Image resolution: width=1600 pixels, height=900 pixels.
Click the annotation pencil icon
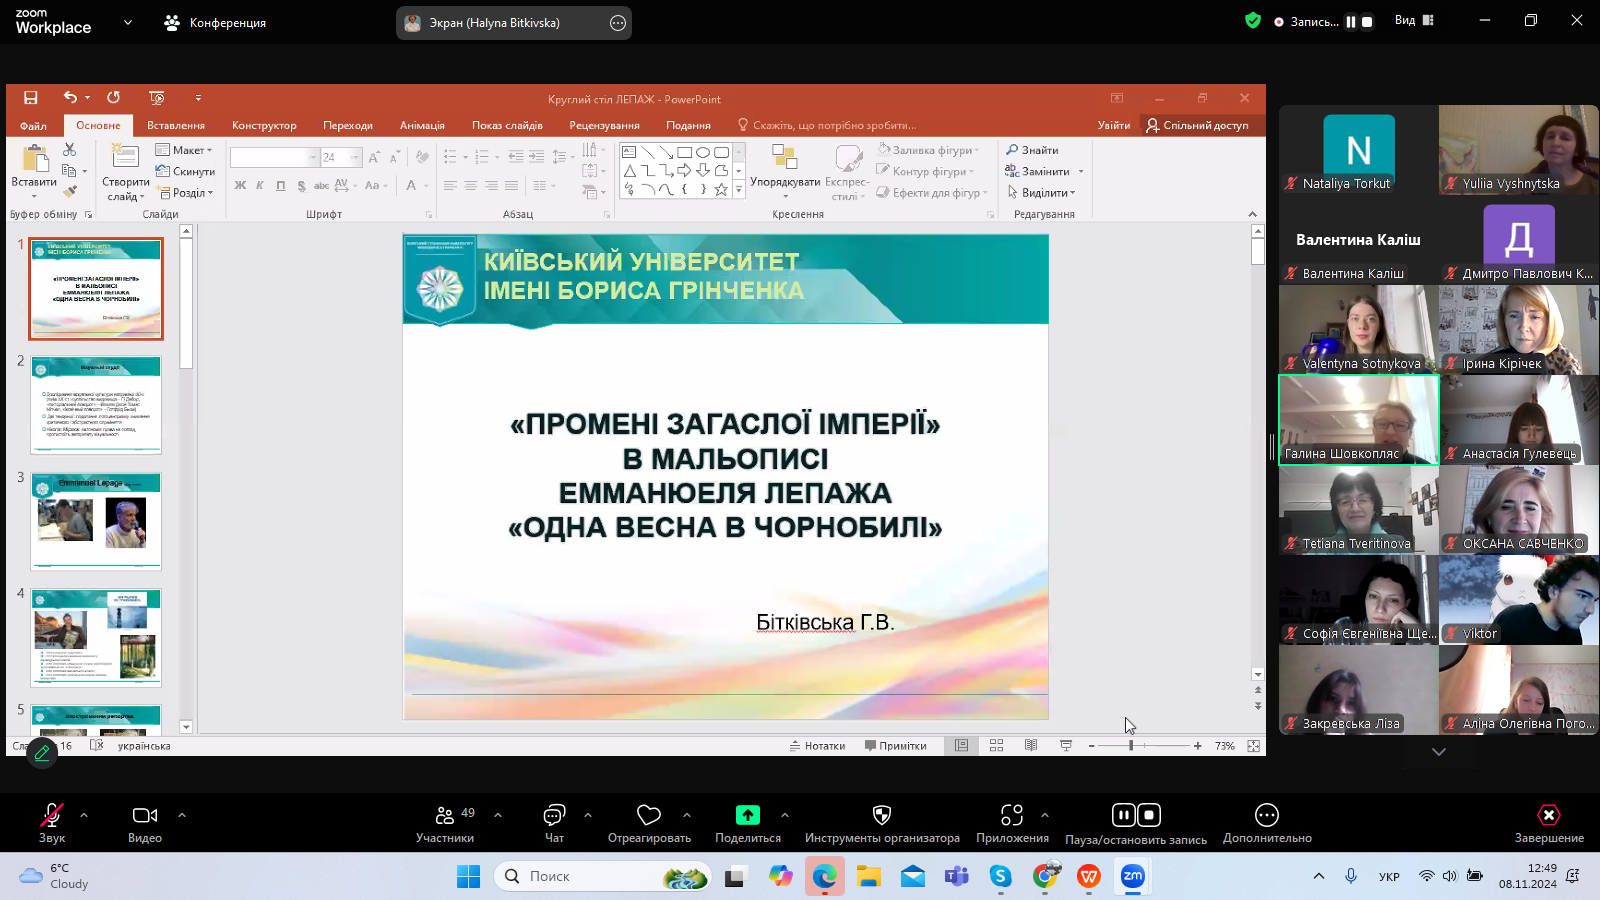42,754
